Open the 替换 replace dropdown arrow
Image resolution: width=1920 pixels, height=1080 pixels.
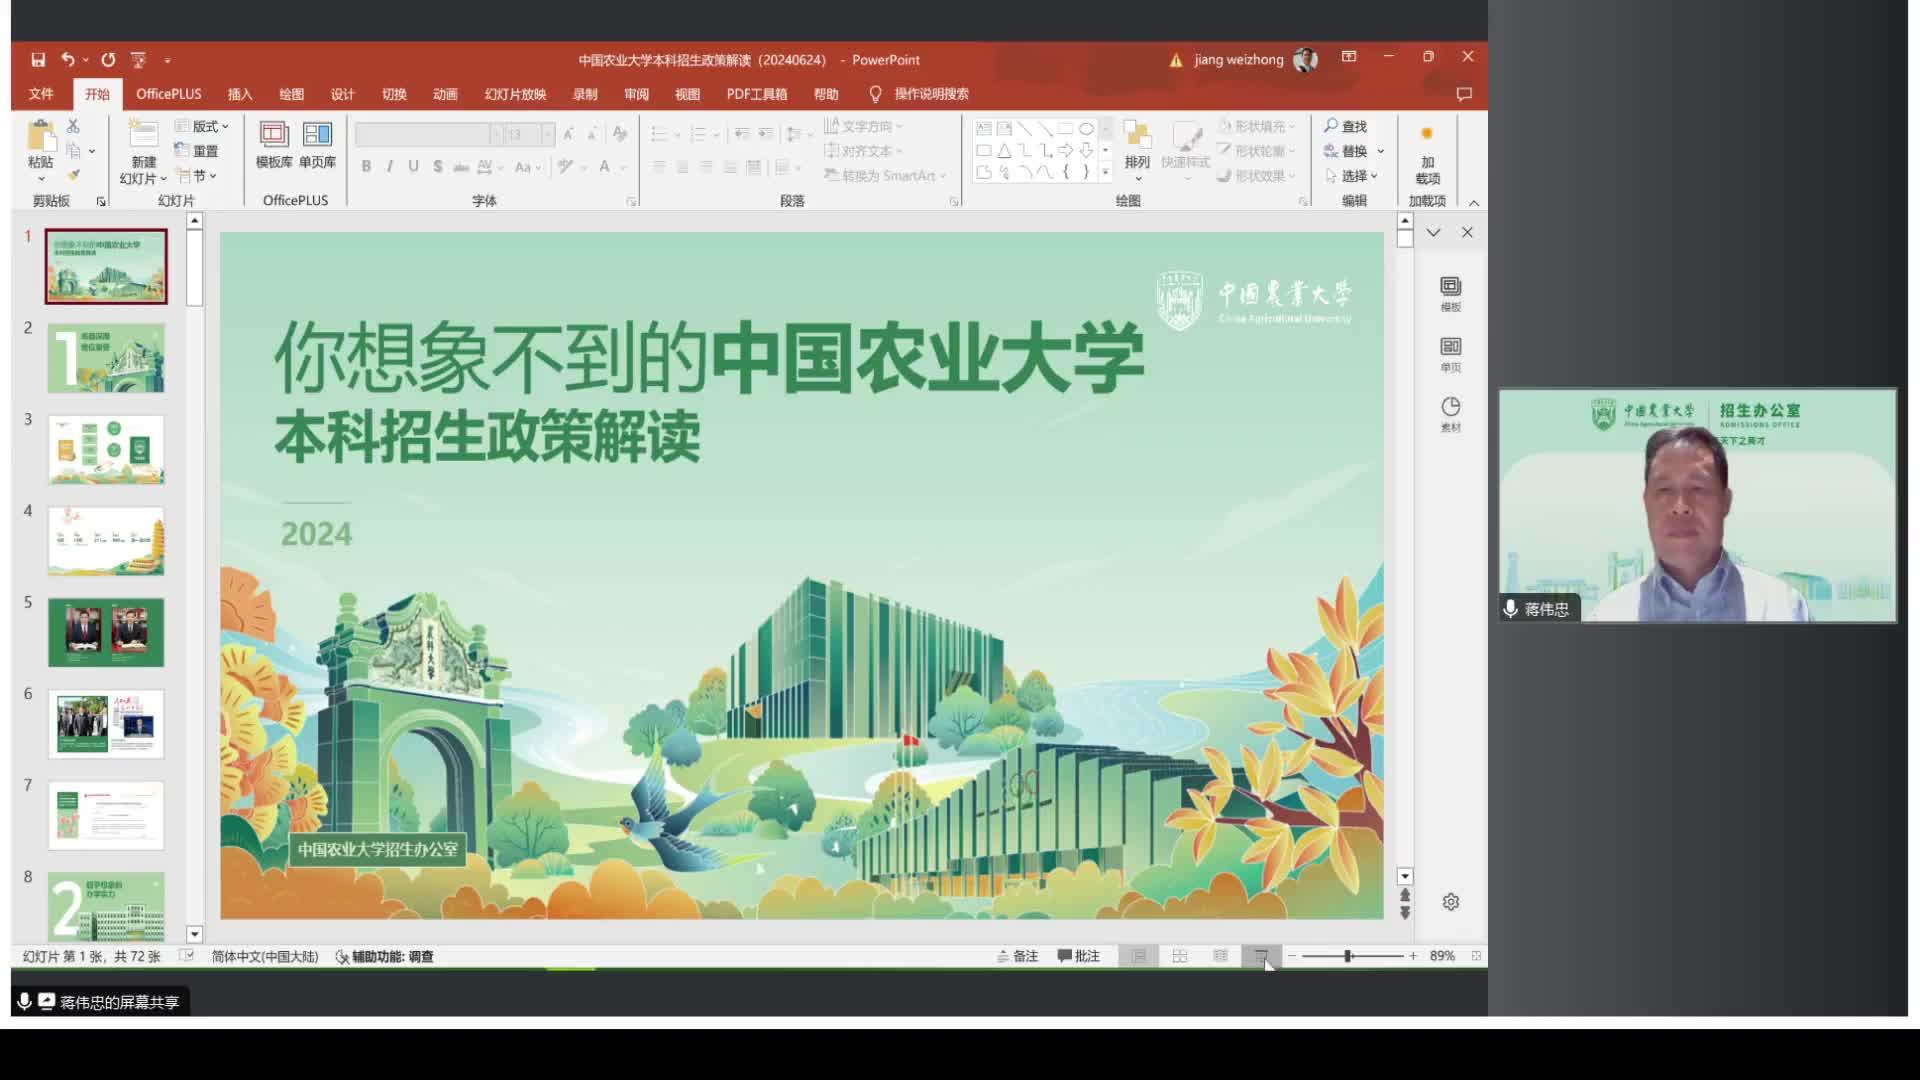[x=1381, y=151]
